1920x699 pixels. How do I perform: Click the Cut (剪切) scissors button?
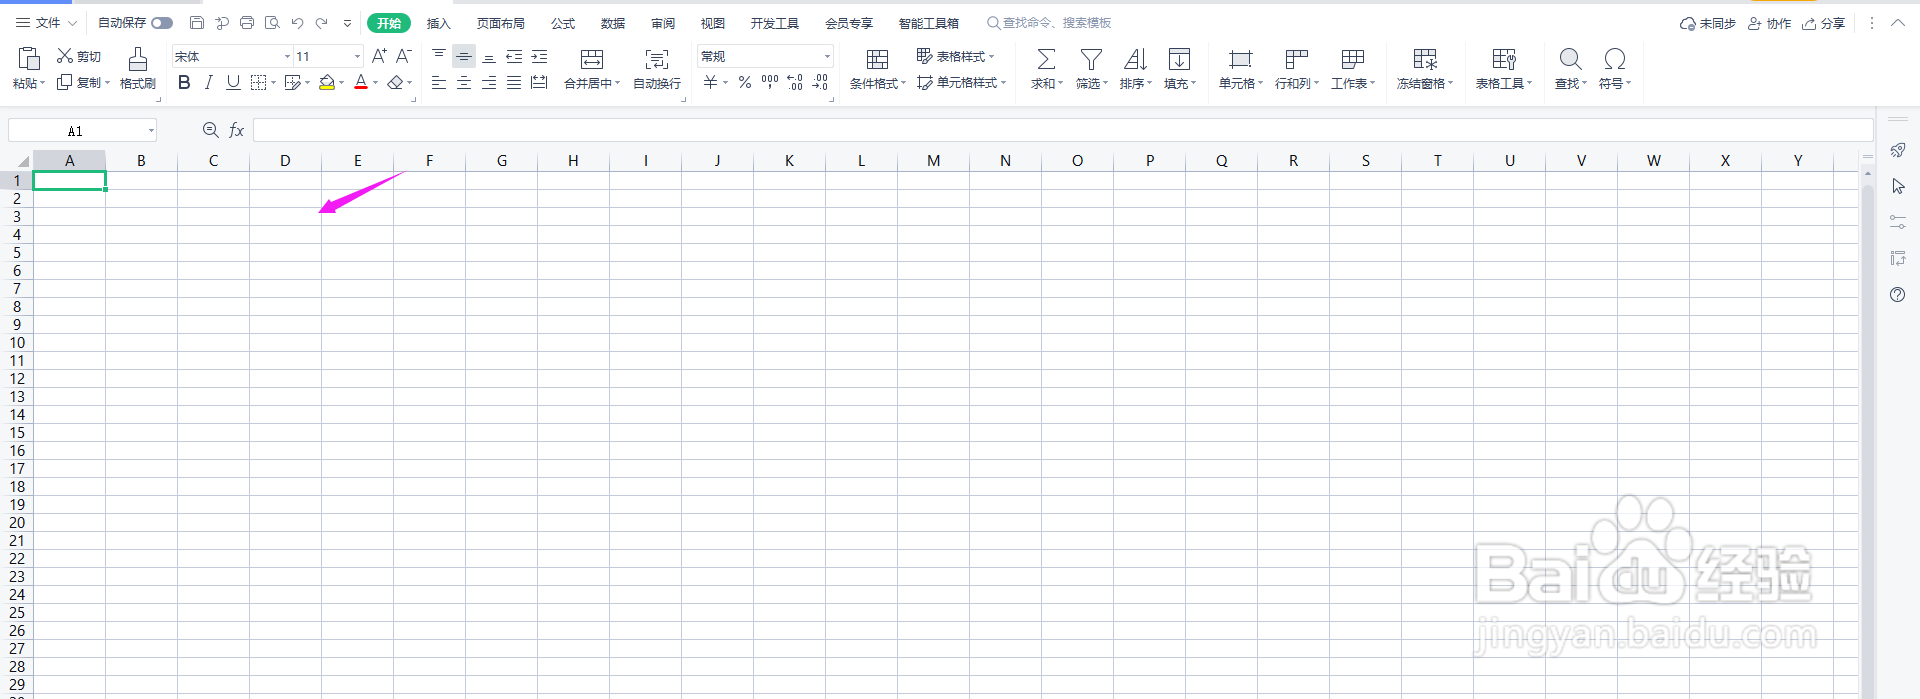[x=79, y=56]
